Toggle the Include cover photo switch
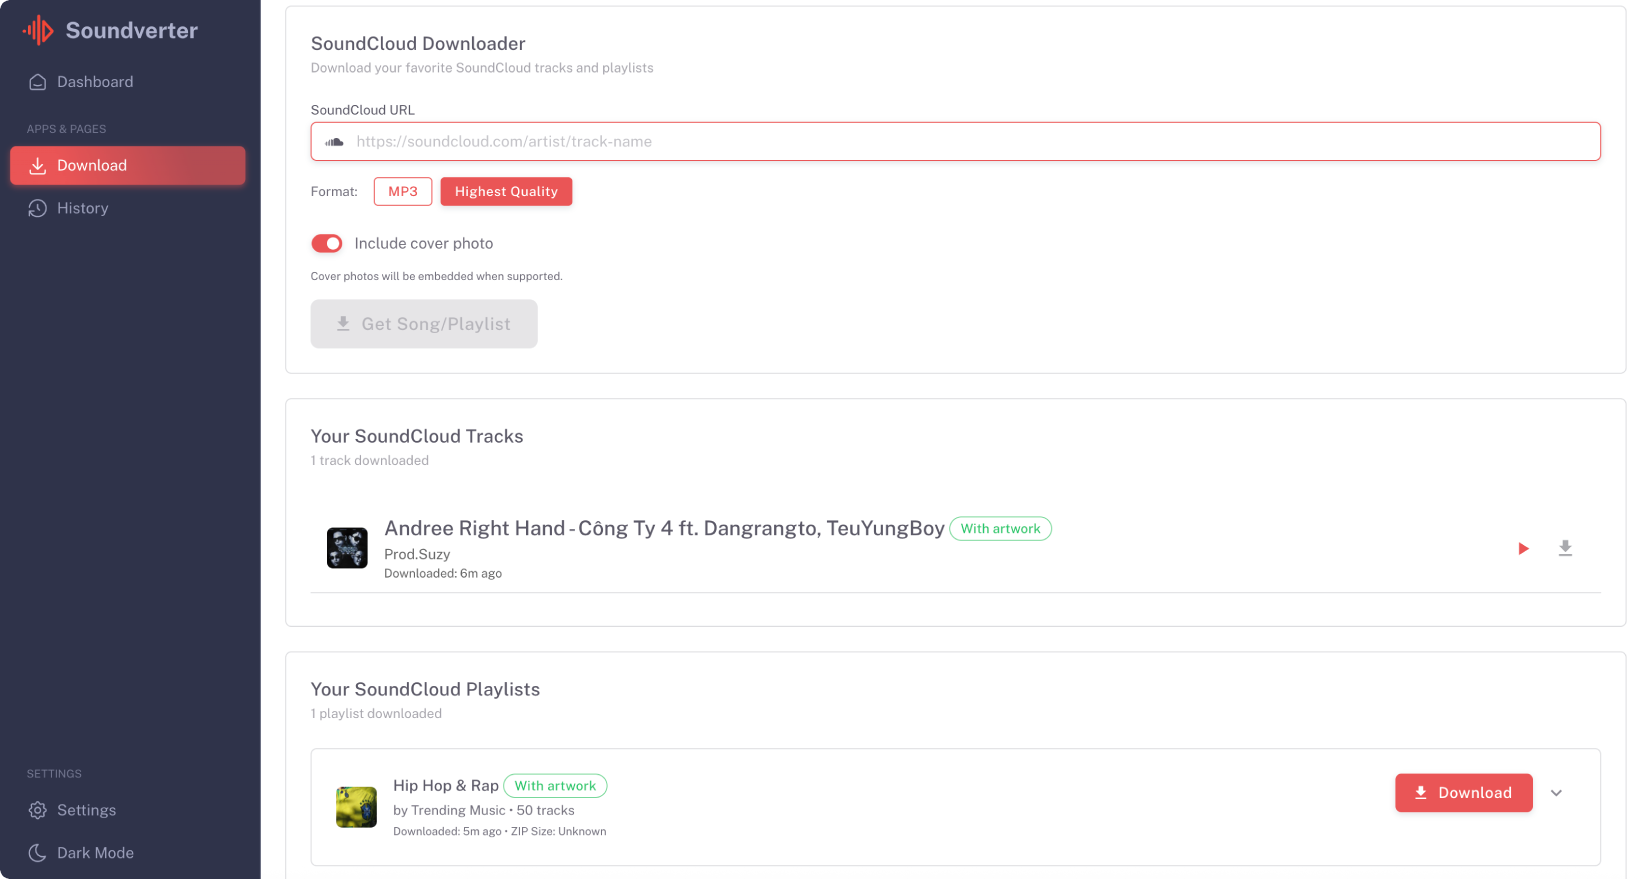Image resolution: width=1648 pixels, height=879 pixels. pyautogui.click(x=327, y=244)
